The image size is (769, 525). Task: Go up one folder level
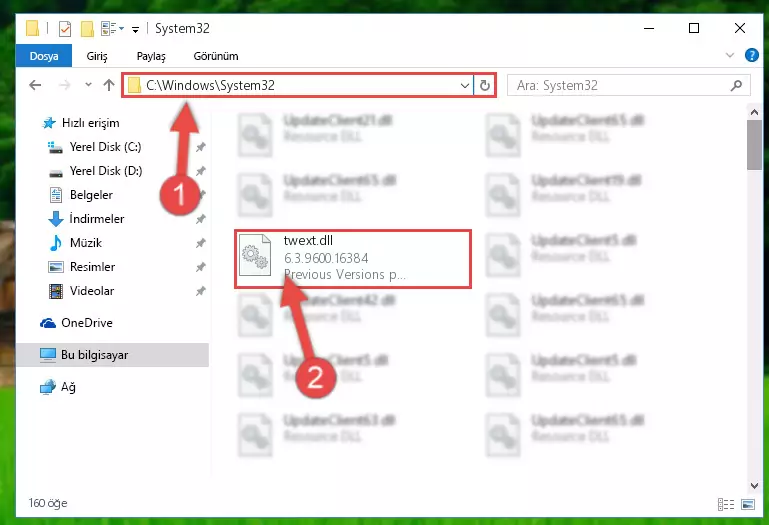(x=109, y=85)
